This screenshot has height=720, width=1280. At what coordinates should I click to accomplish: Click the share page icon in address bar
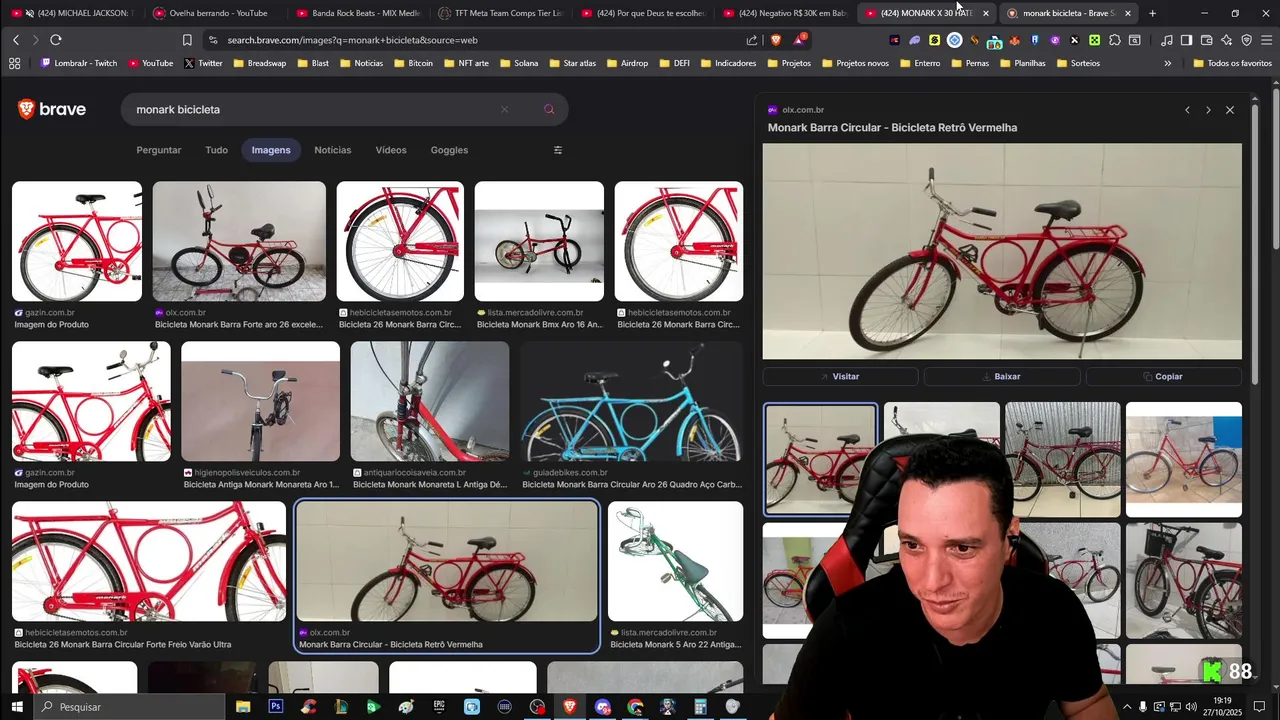point(752,40)
